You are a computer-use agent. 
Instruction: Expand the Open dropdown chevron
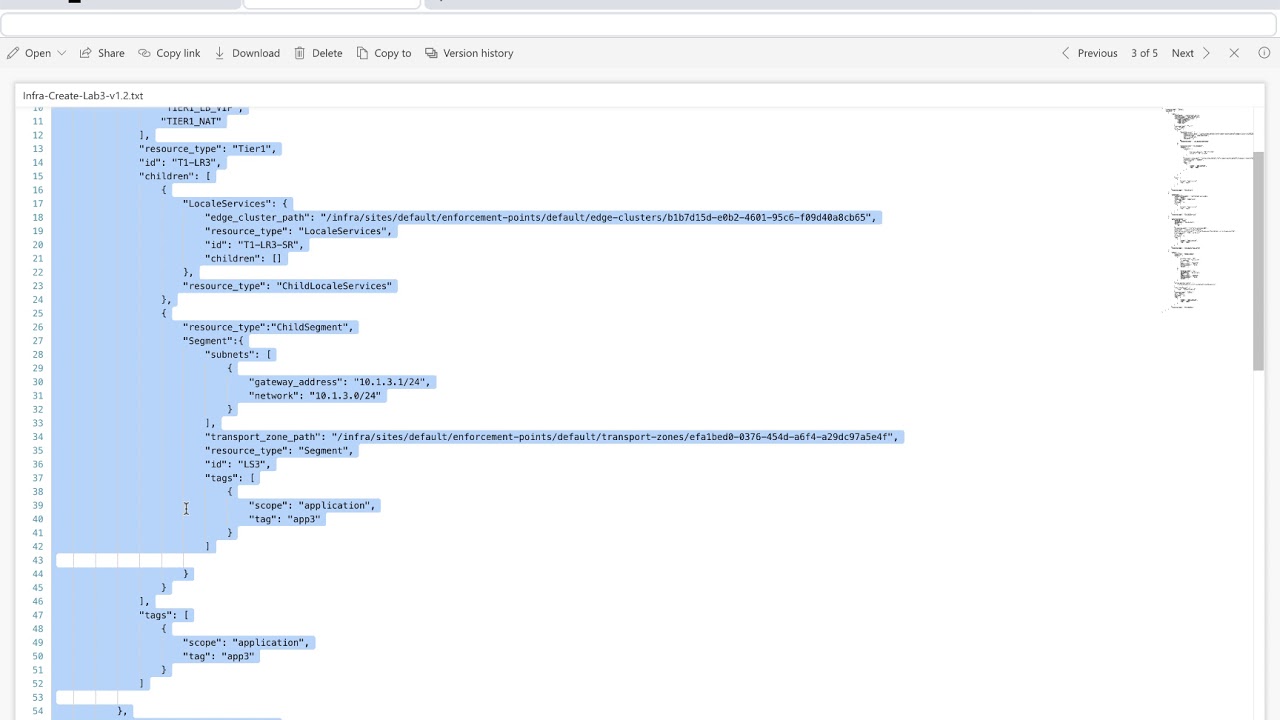62,53
